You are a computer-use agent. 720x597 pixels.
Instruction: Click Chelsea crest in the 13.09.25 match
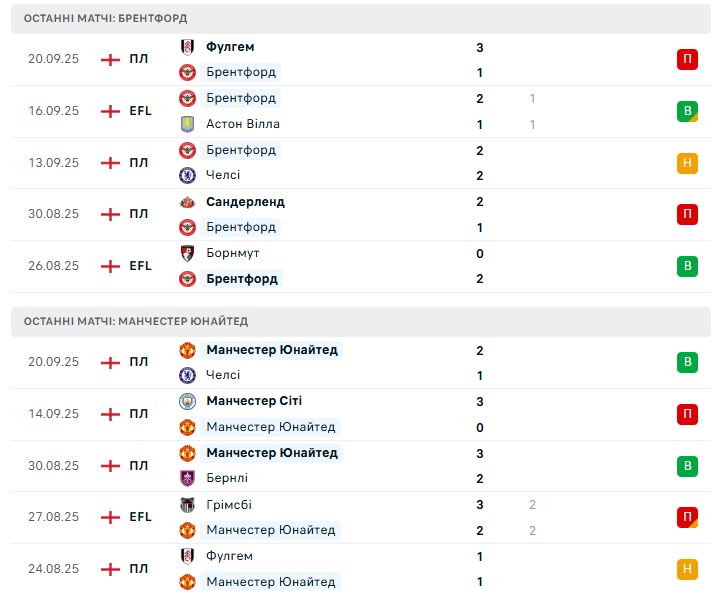tap(187, 175)
